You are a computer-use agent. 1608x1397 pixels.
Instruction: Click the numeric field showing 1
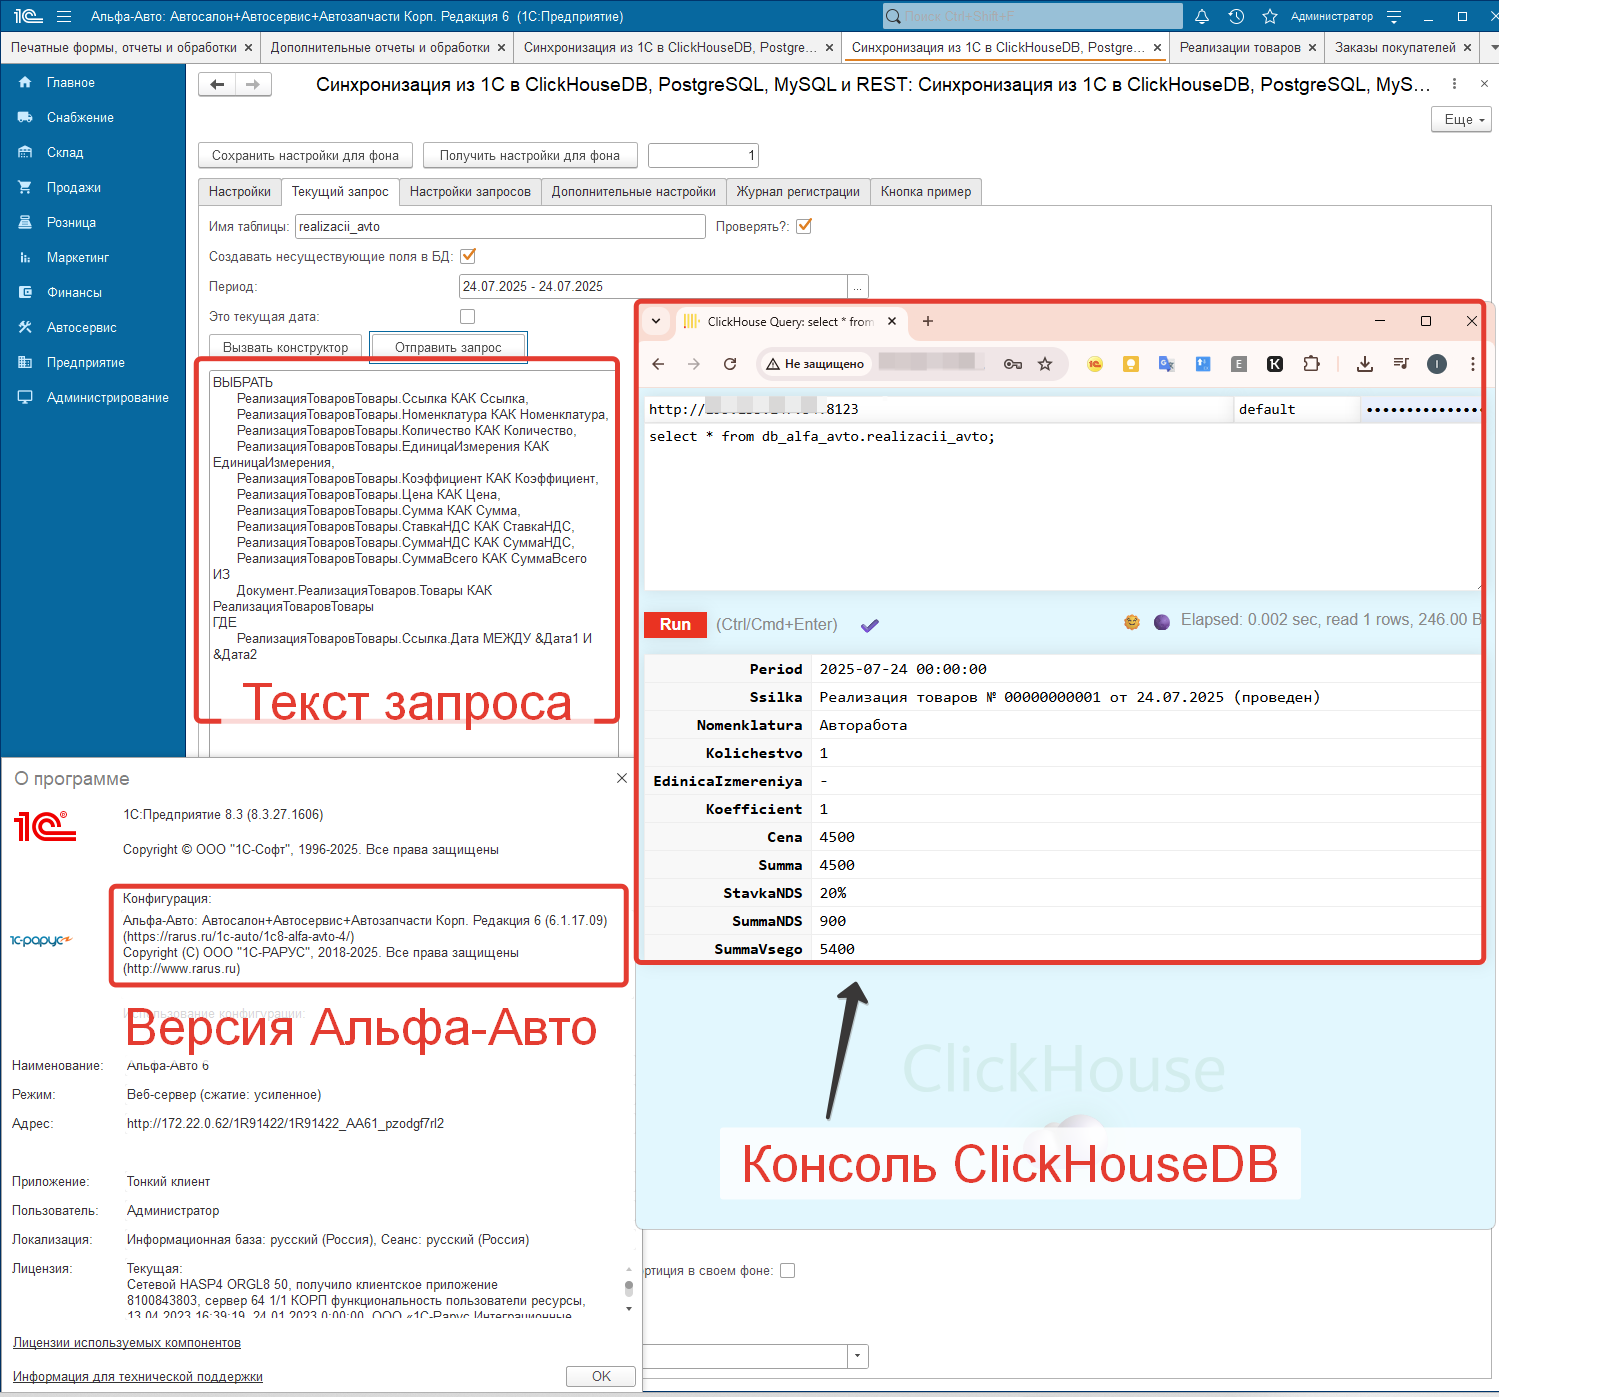(x=703, y=155)
